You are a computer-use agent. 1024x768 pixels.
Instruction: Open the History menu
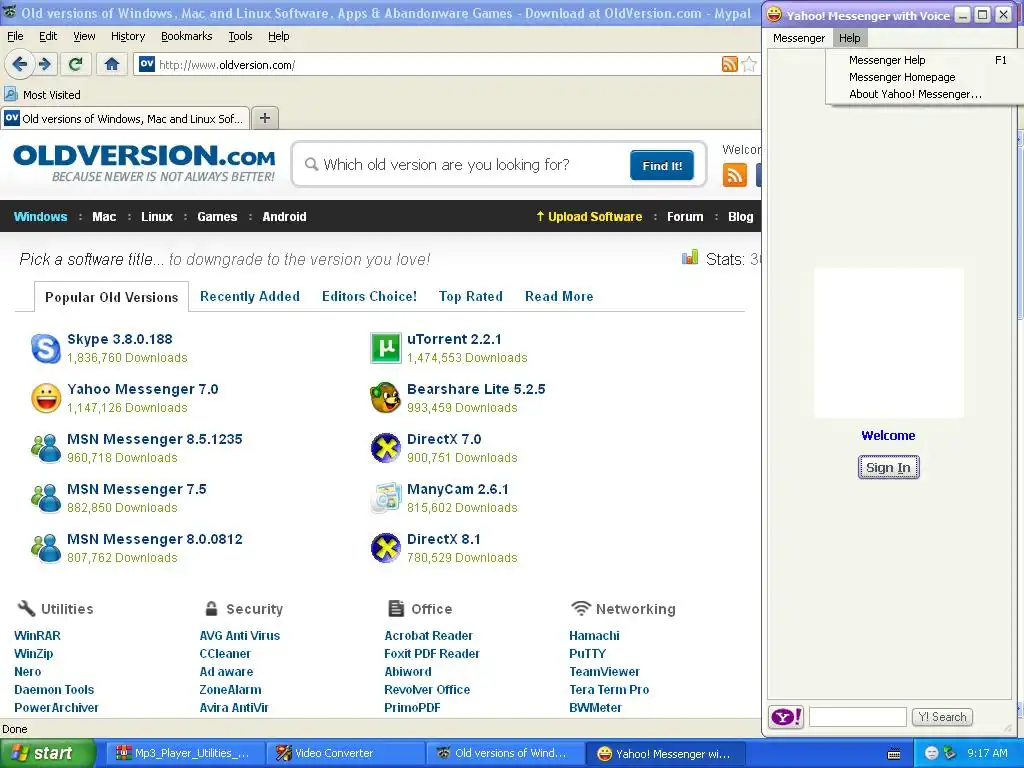point(127,36)
